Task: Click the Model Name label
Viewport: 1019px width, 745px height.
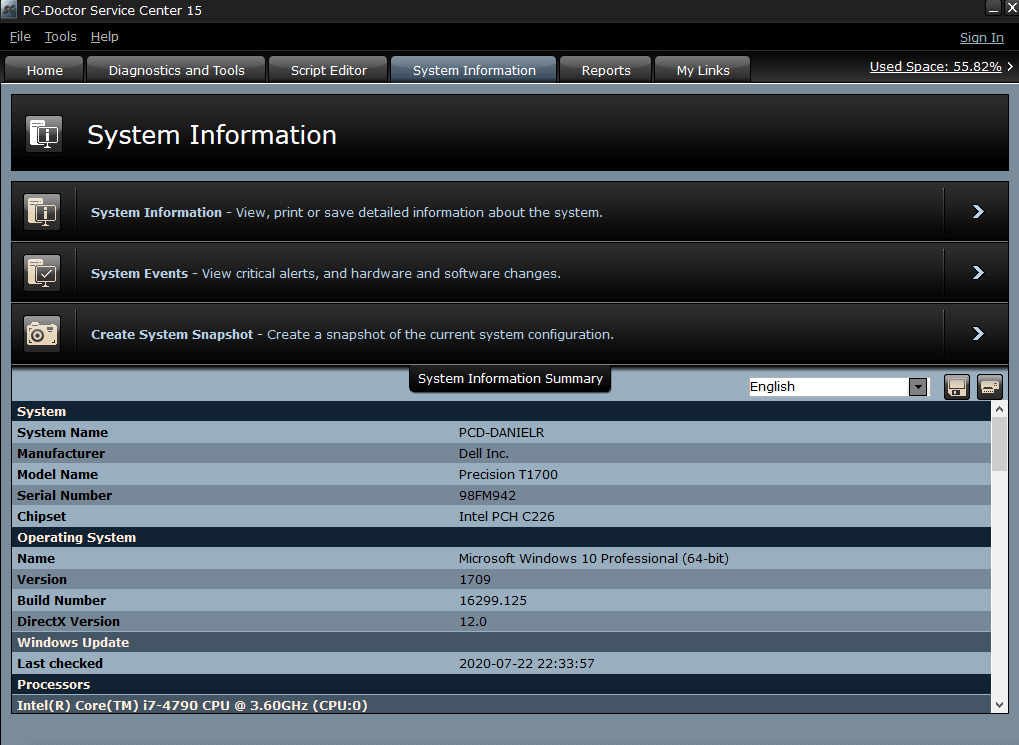Action: [57, 475]
